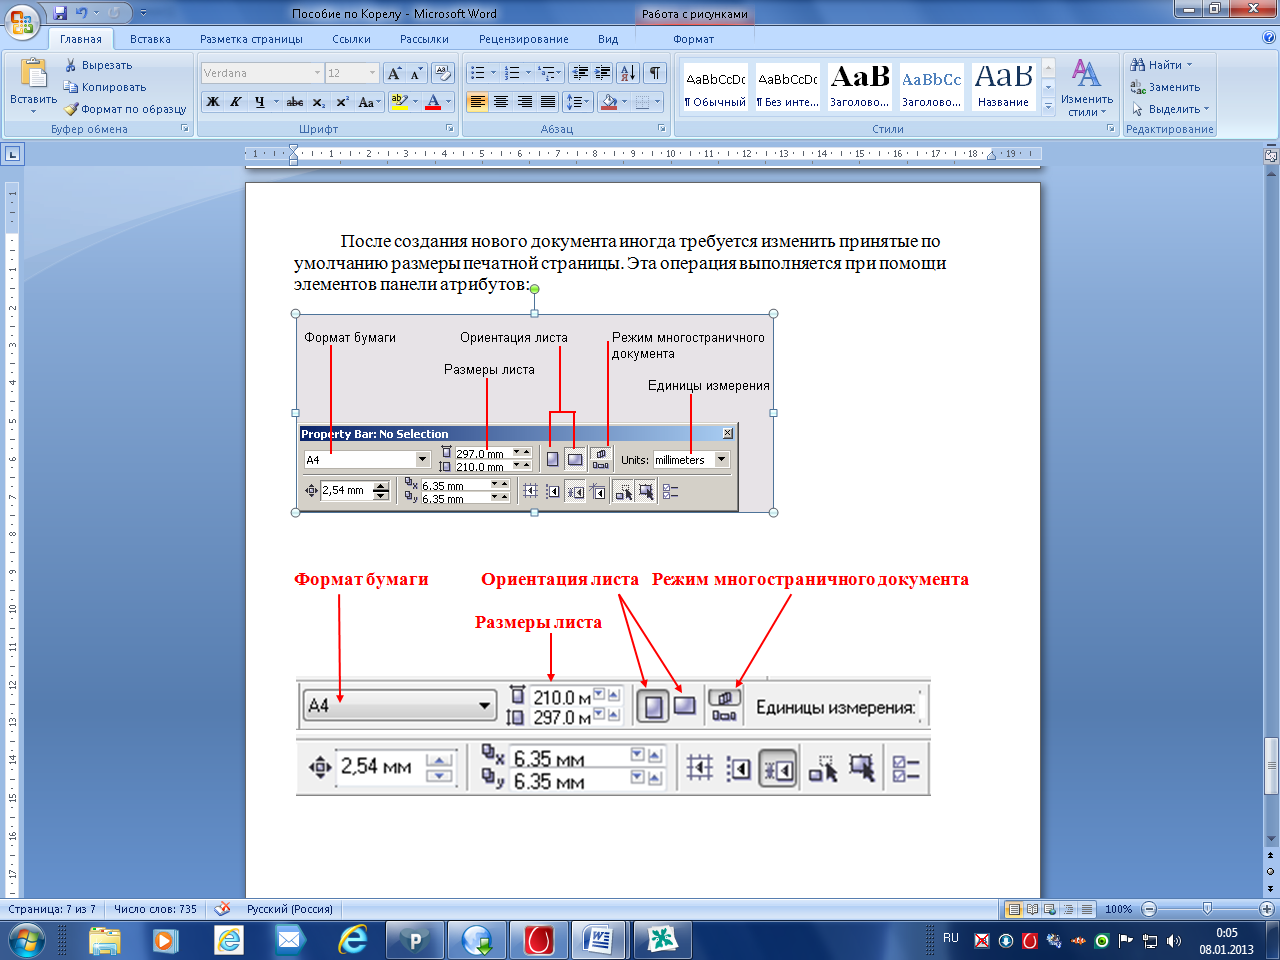Clear formatting with the eraser icon

coord(443,73)
